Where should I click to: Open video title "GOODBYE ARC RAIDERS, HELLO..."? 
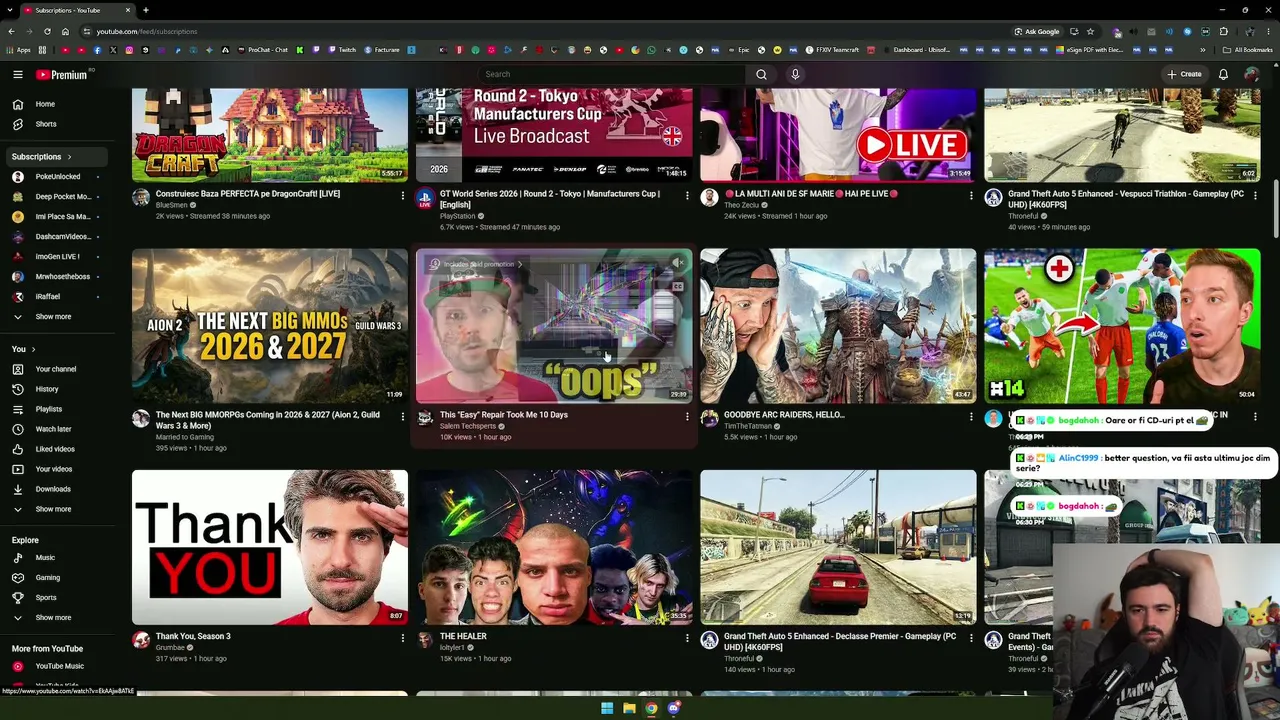784,415
